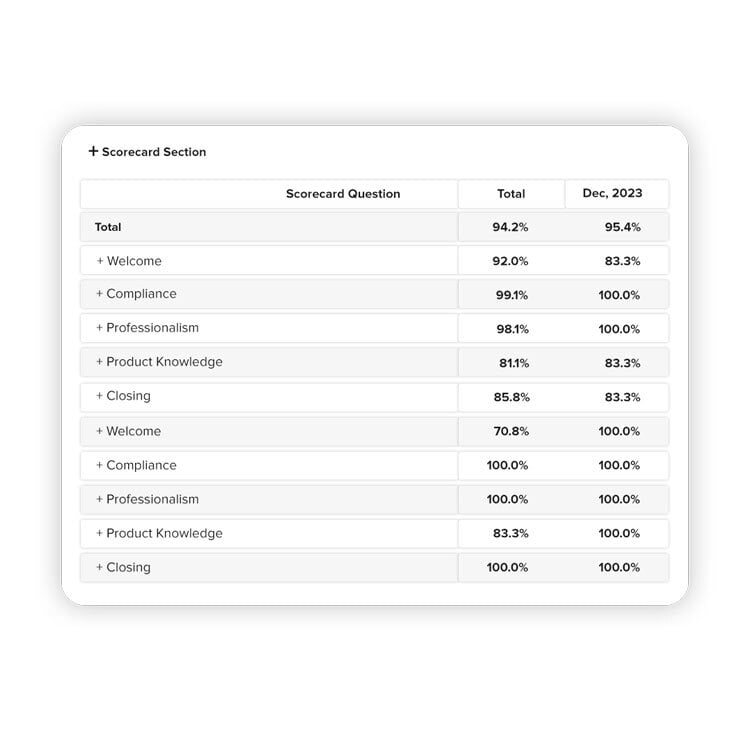Click the 94.2% overall total cell
This screenshot has width=750, height=750.
coord(510,227)
